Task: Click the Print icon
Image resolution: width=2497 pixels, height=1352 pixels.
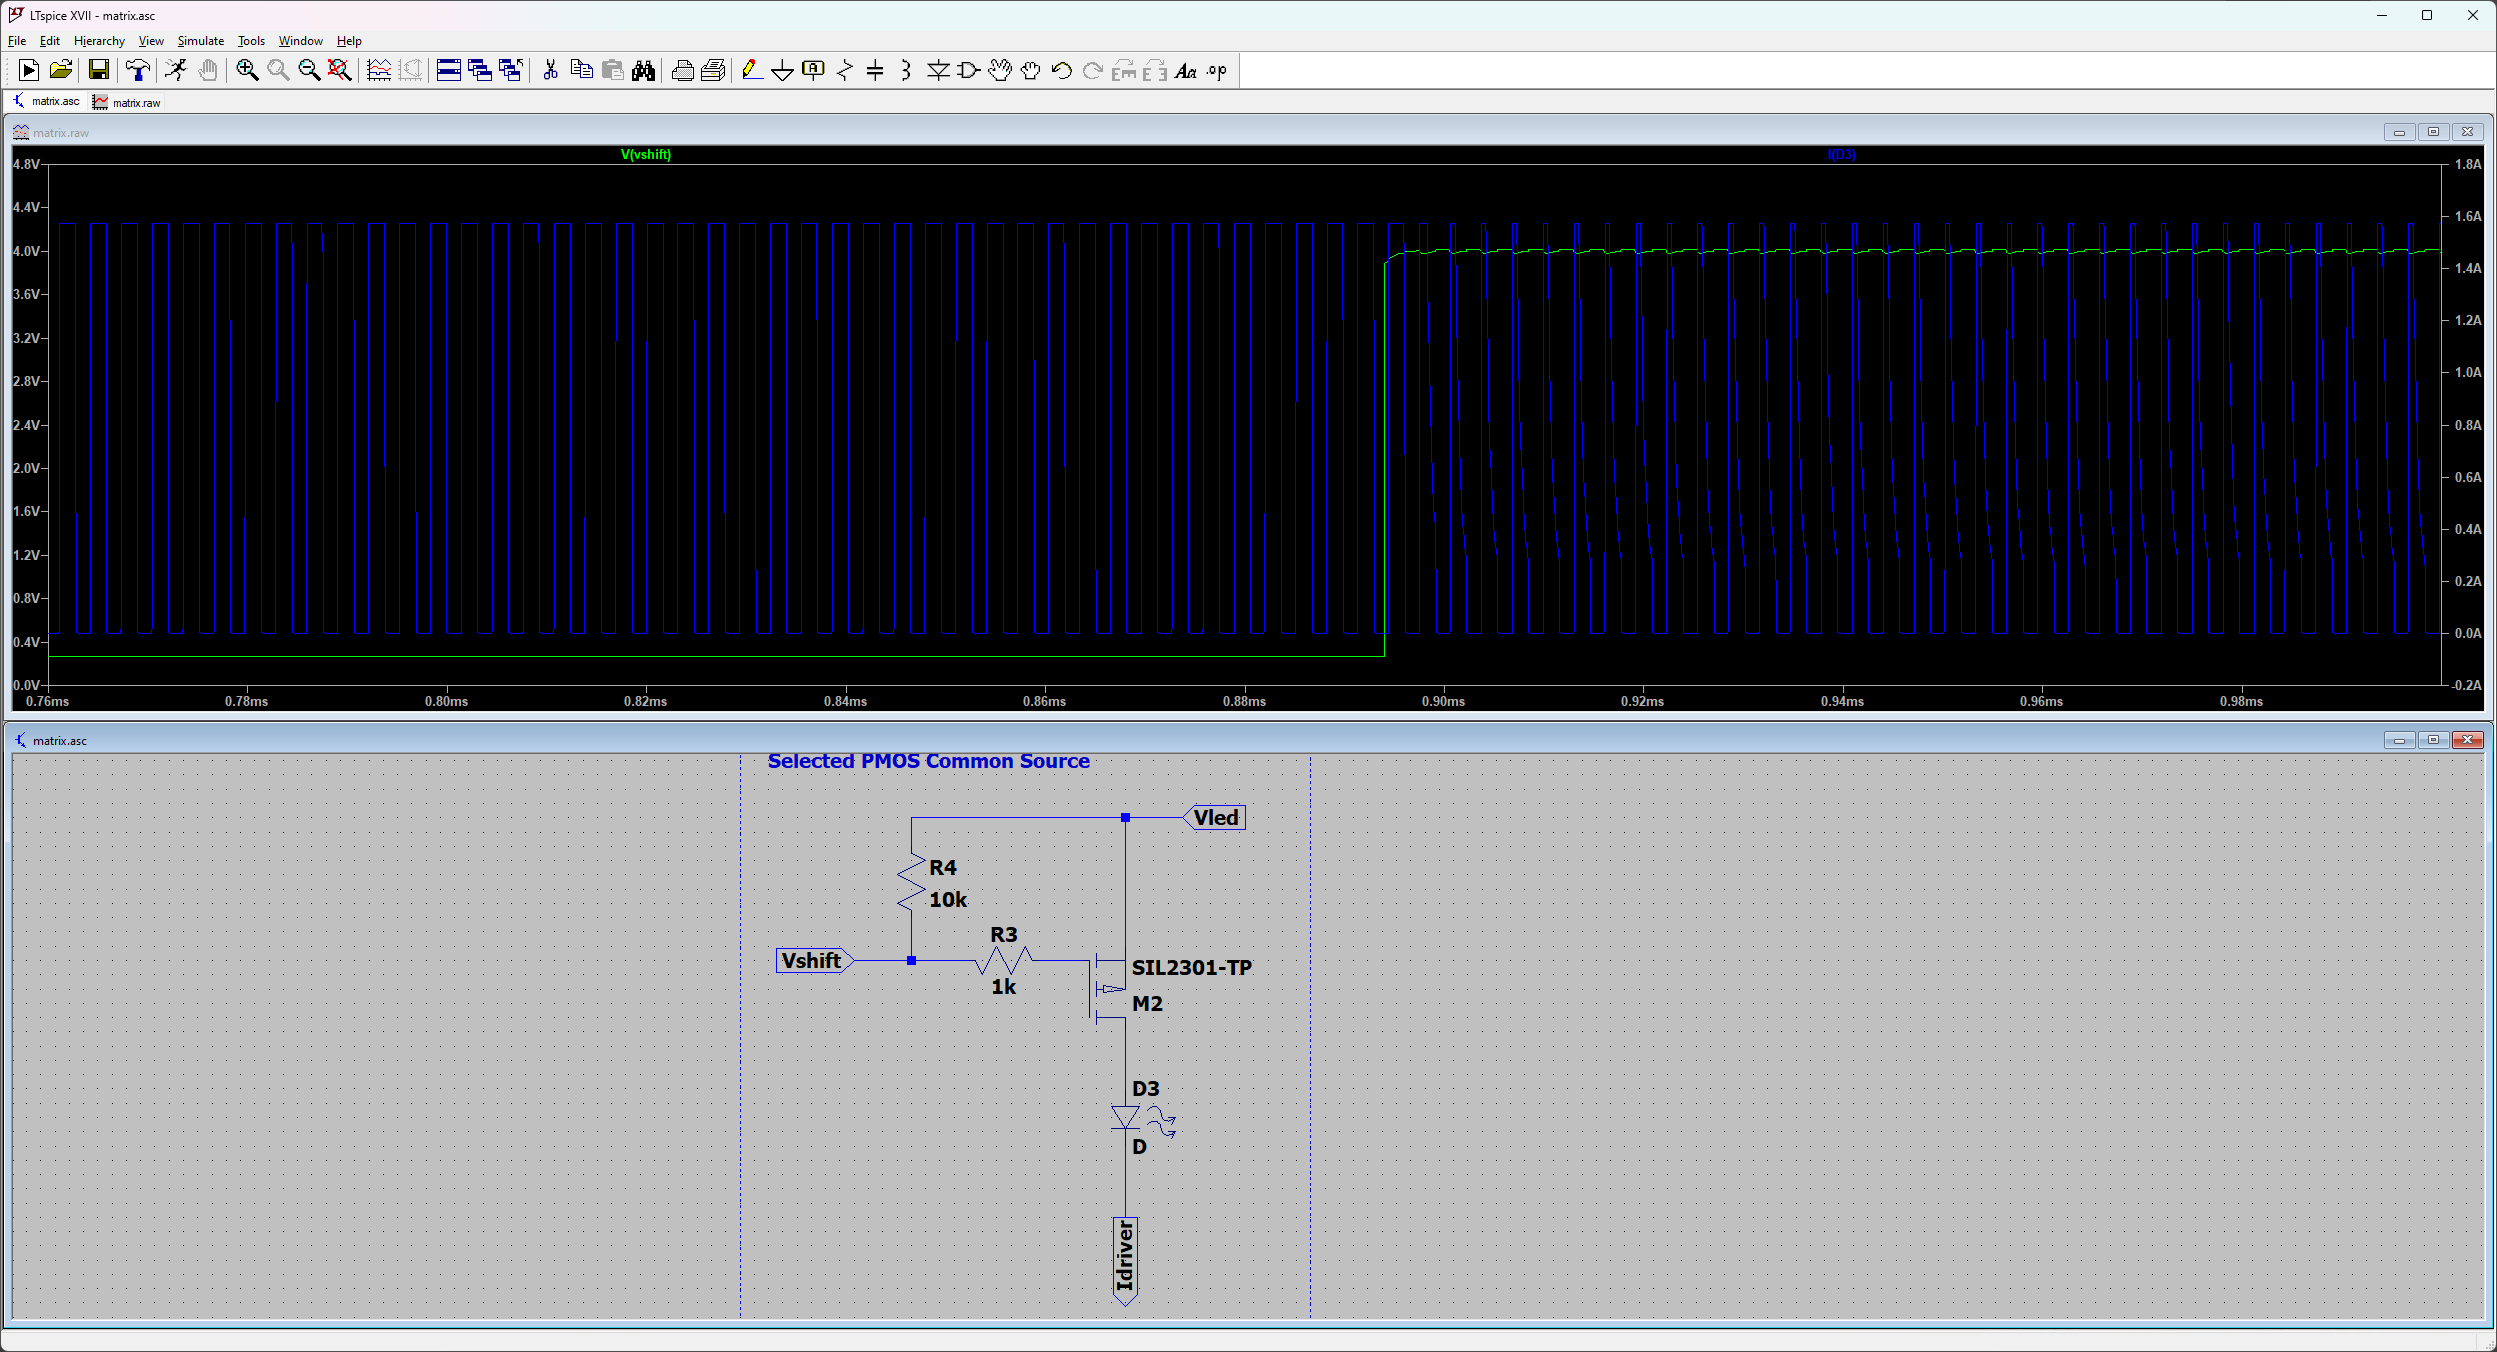Action: tap(682, 70)
